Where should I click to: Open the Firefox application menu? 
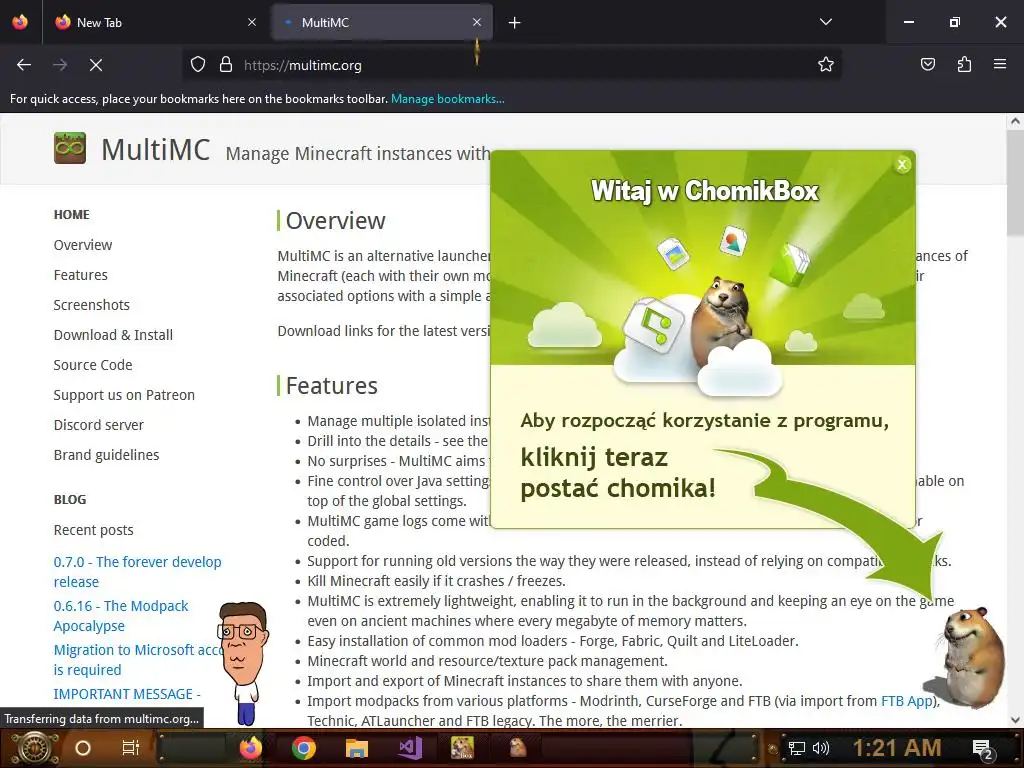coord(1000,64)
